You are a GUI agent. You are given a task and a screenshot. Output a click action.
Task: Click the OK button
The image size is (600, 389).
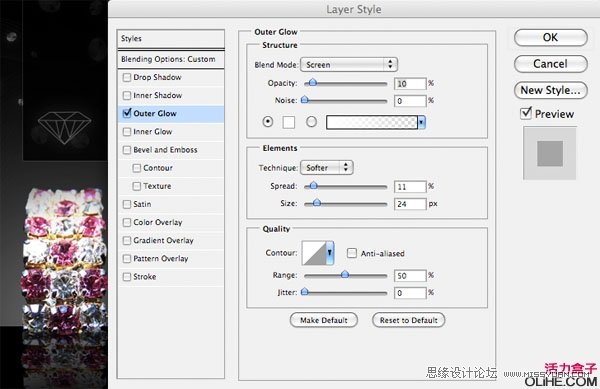[x=551, y=37]
